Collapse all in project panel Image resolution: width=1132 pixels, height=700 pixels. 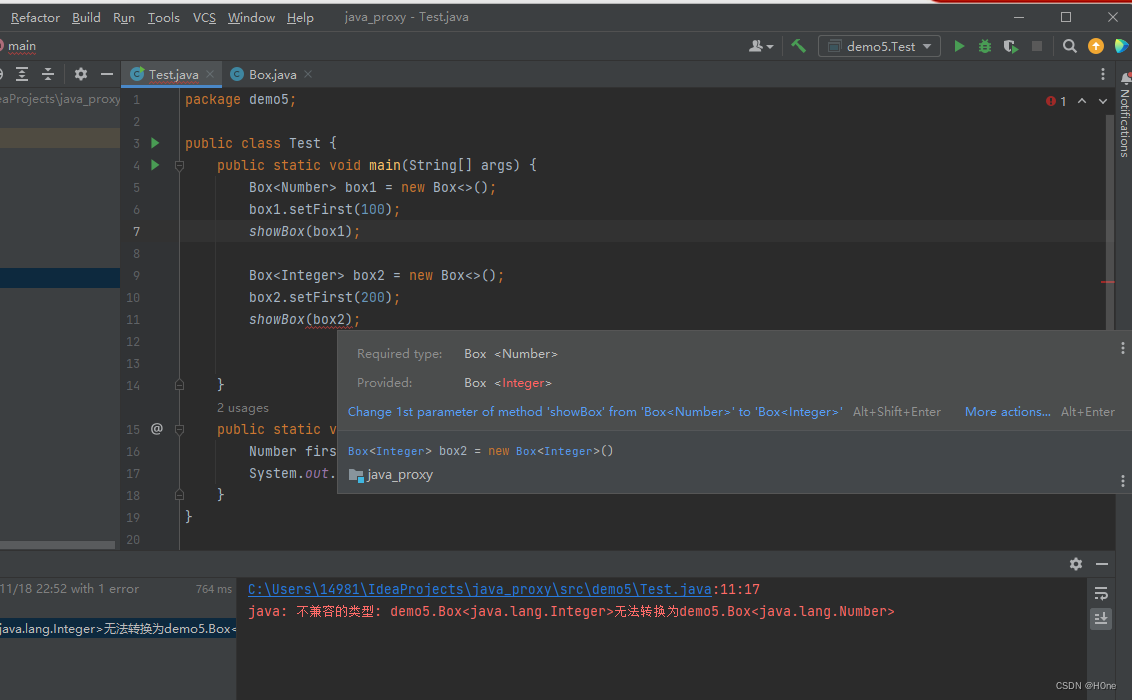pos(48,74)
